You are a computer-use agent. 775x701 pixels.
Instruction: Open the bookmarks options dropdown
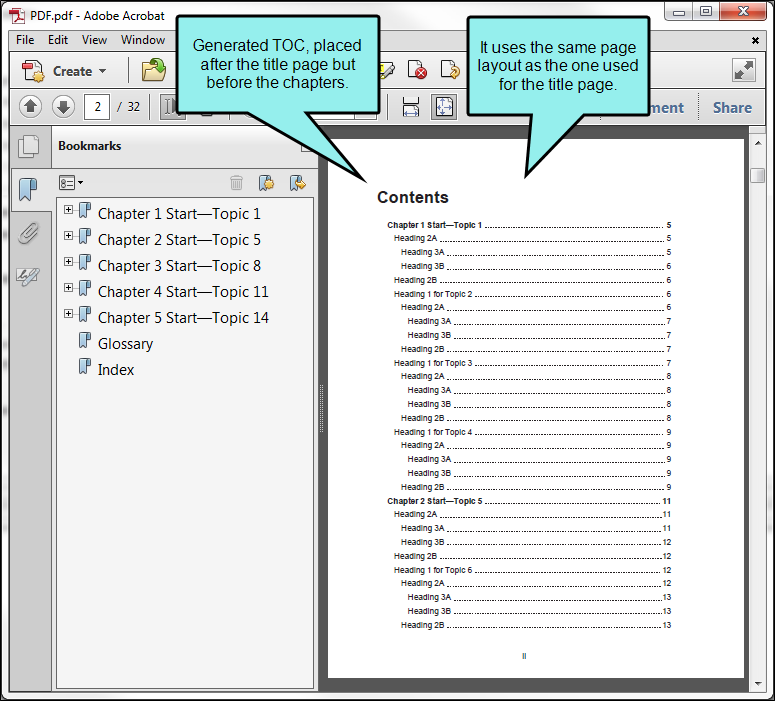71,183
